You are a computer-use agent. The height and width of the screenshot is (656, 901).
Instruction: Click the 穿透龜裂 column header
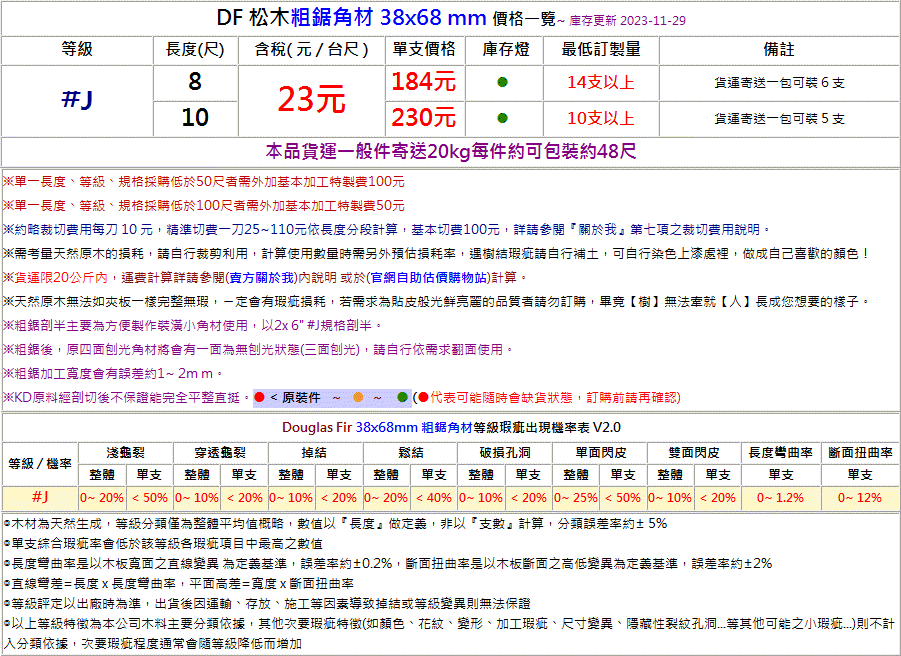click(x=220, y=453)
